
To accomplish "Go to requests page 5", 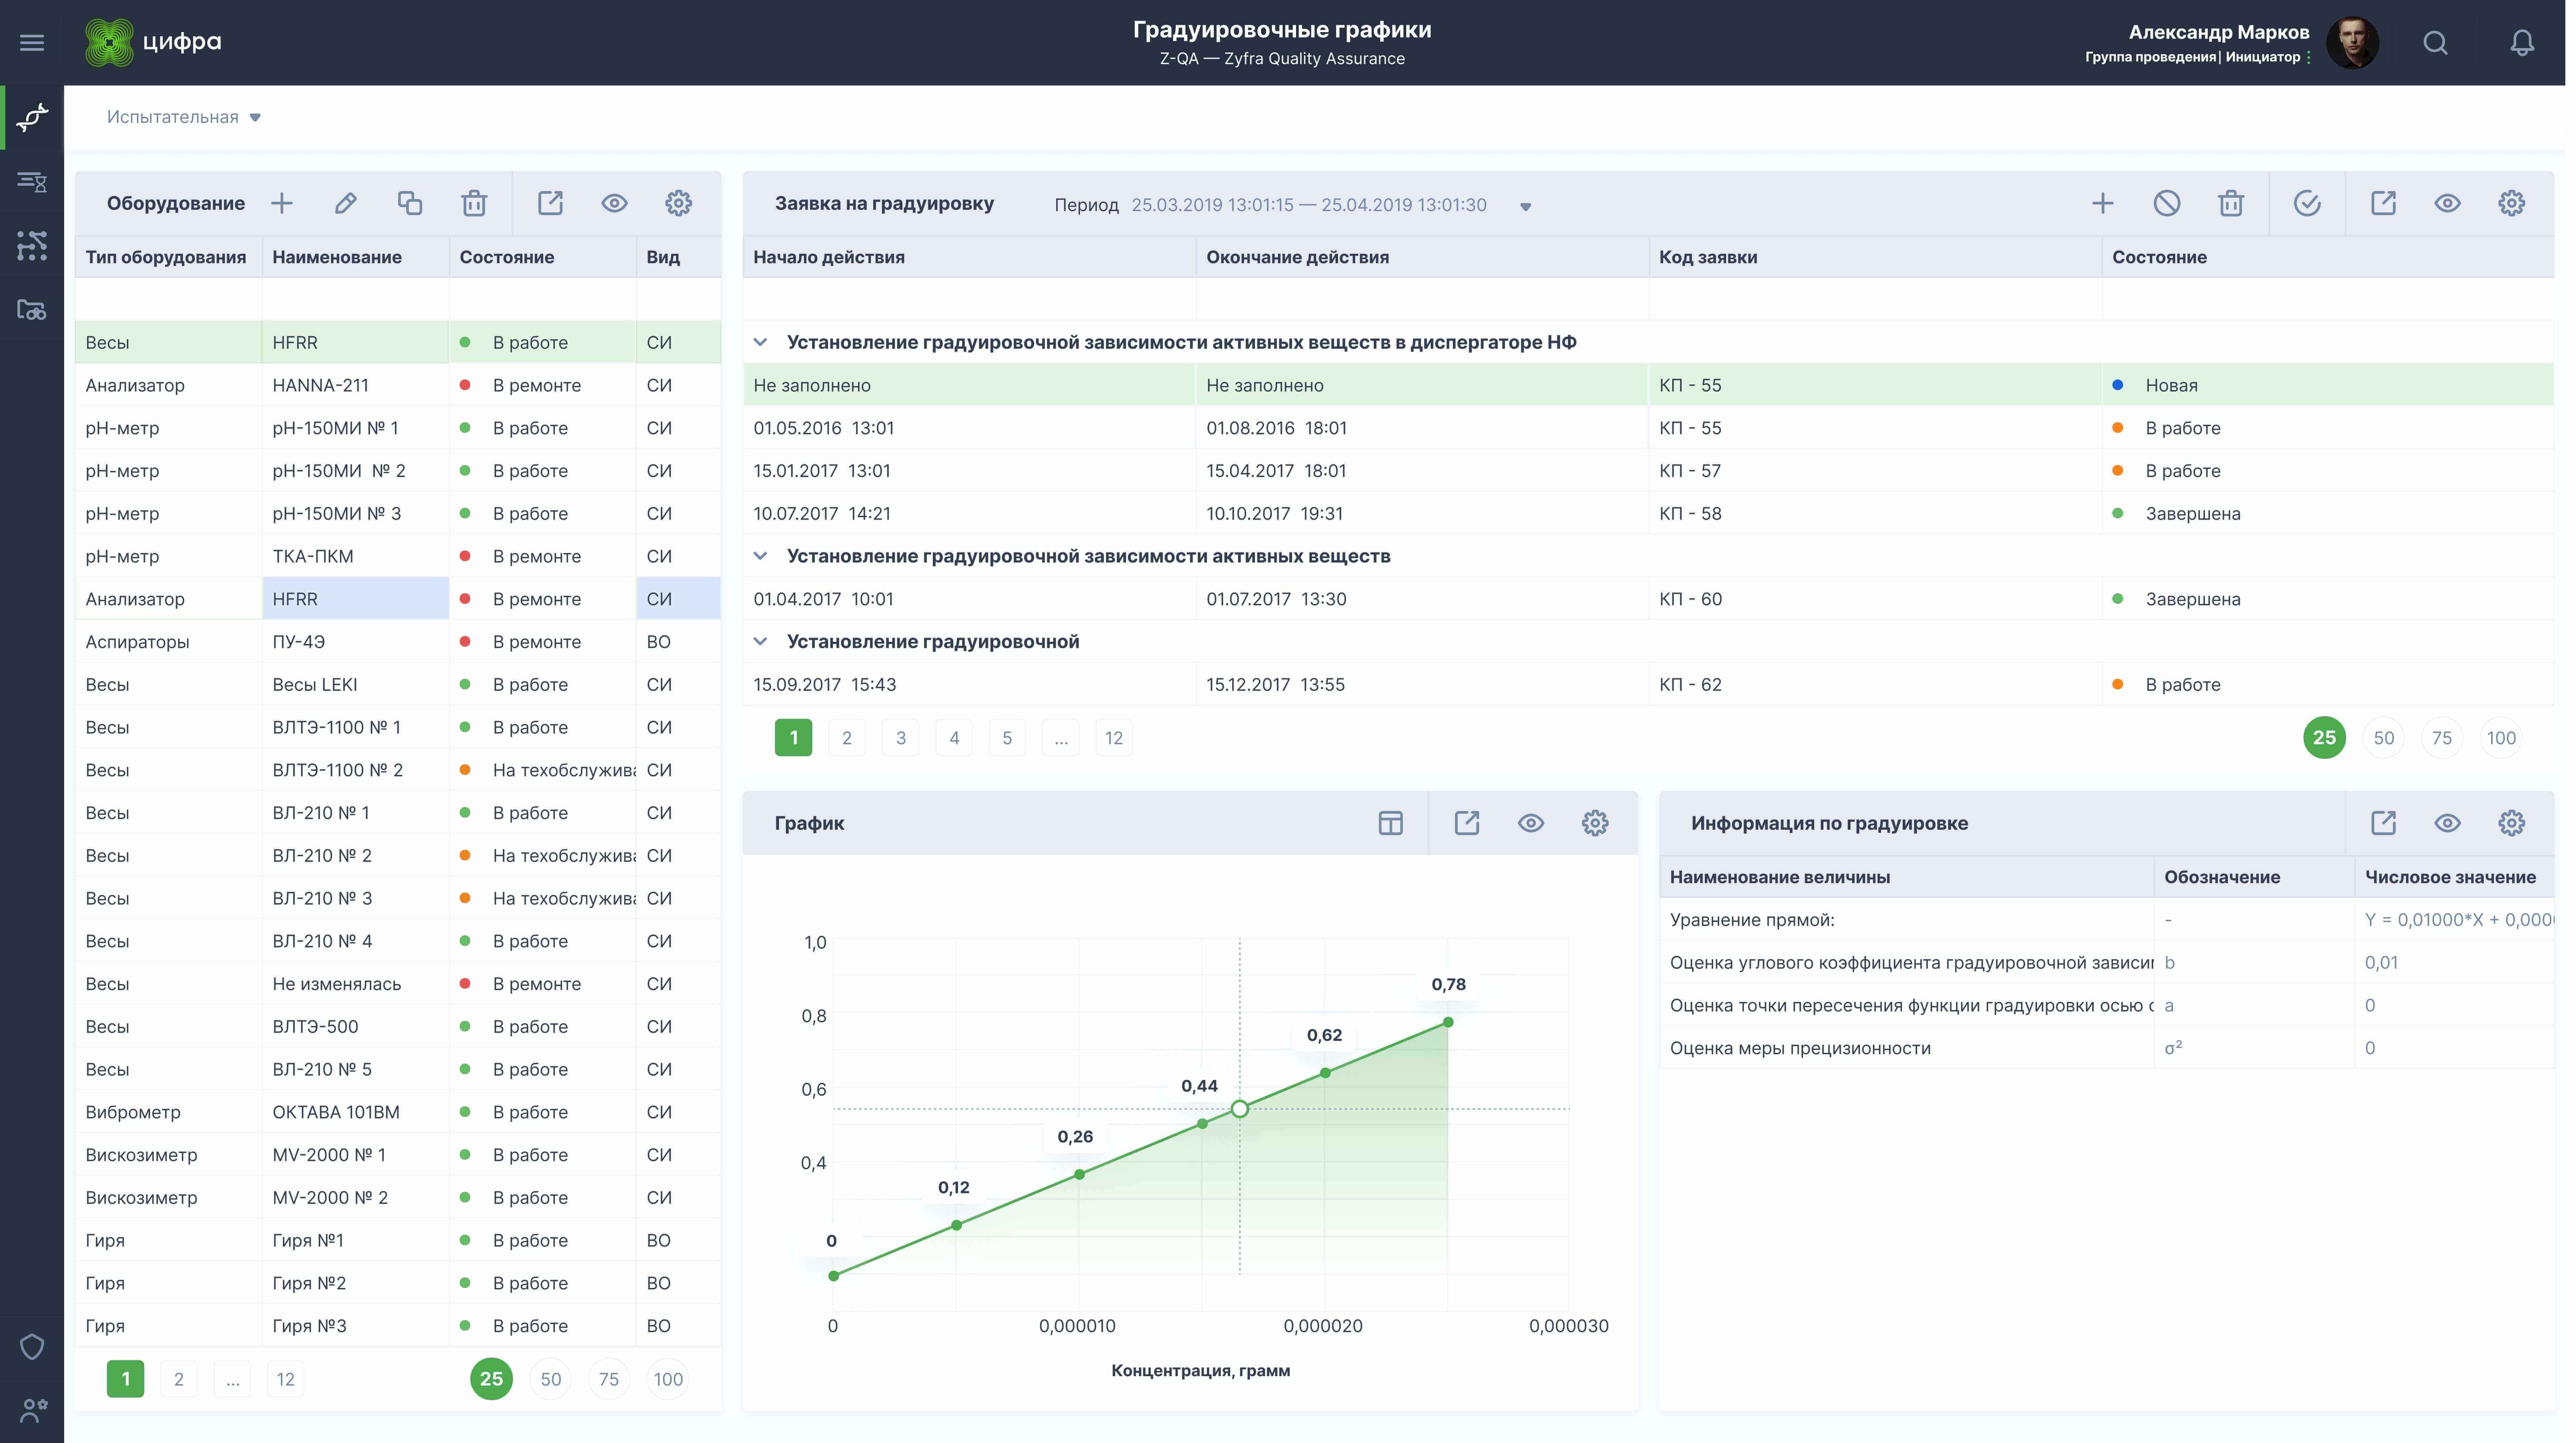I will [1007, 738].
